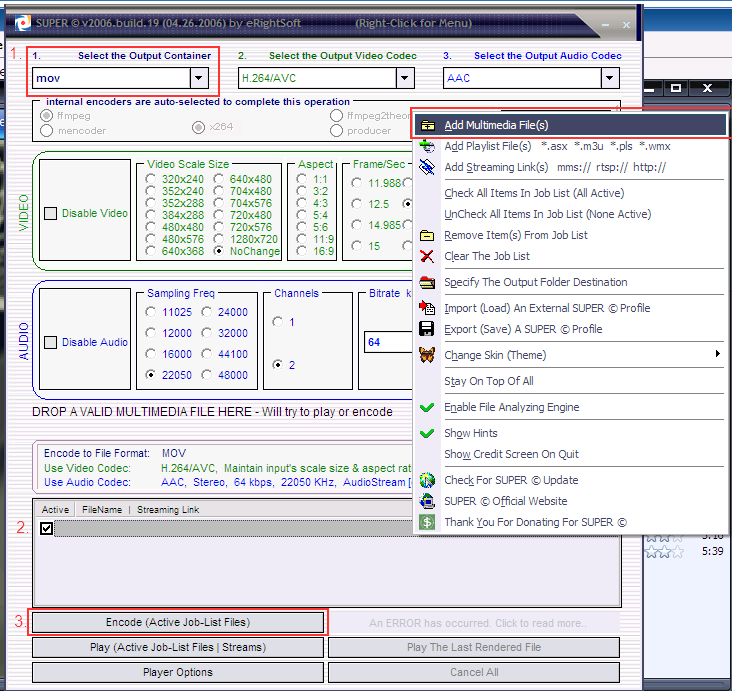Select the 640x480 video scale size
This screenshot has height=691, width=732.
coord(218,179)
